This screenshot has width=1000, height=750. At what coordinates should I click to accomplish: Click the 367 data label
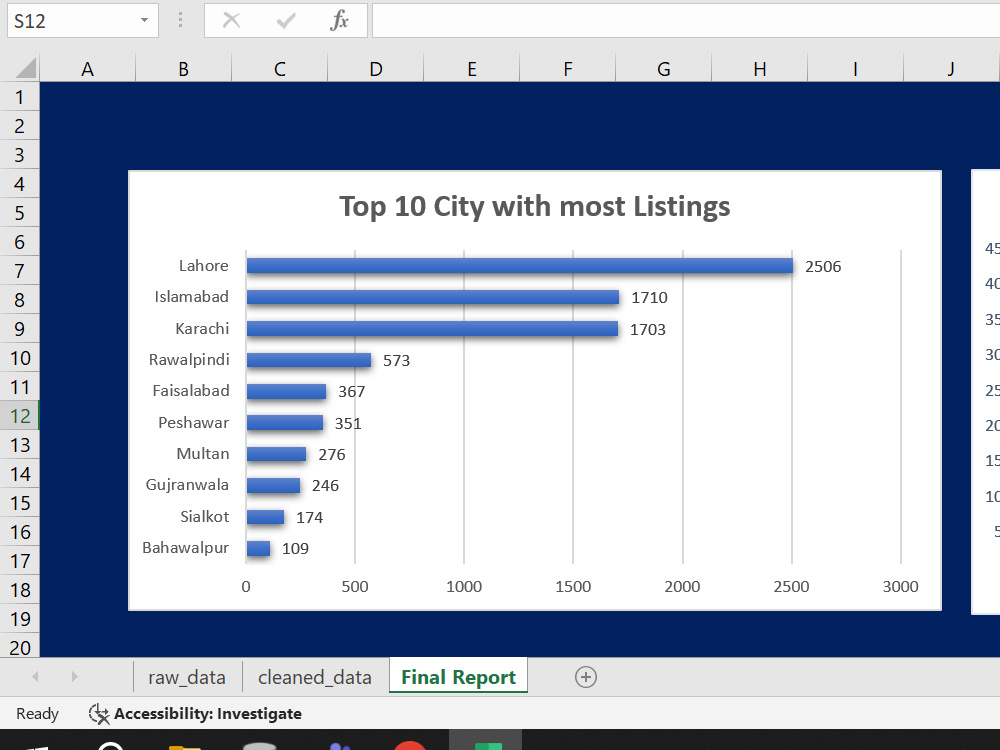351,392
